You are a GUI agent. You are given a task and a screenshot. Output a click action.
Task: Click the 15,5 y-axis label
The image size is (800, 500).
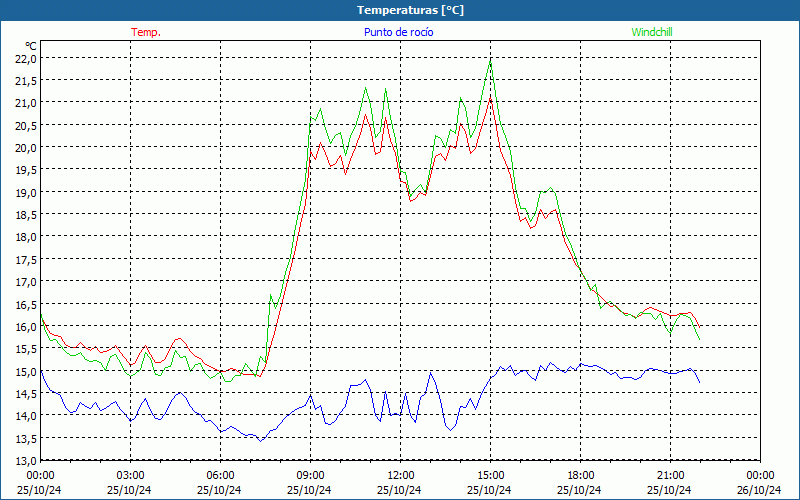(x=26, y=348)
